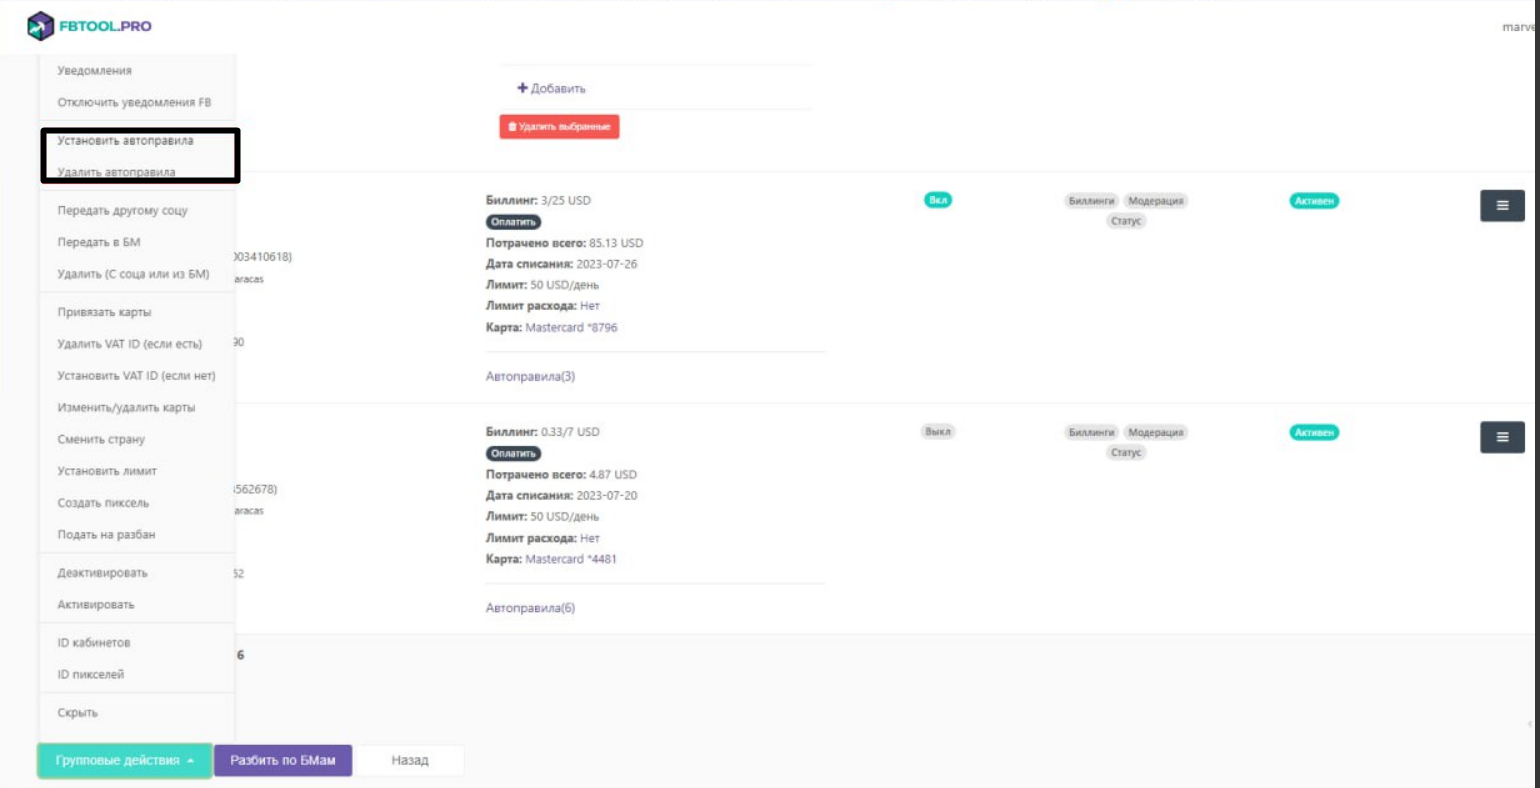Click the 'Назад' button

click(x=410, y=760)
